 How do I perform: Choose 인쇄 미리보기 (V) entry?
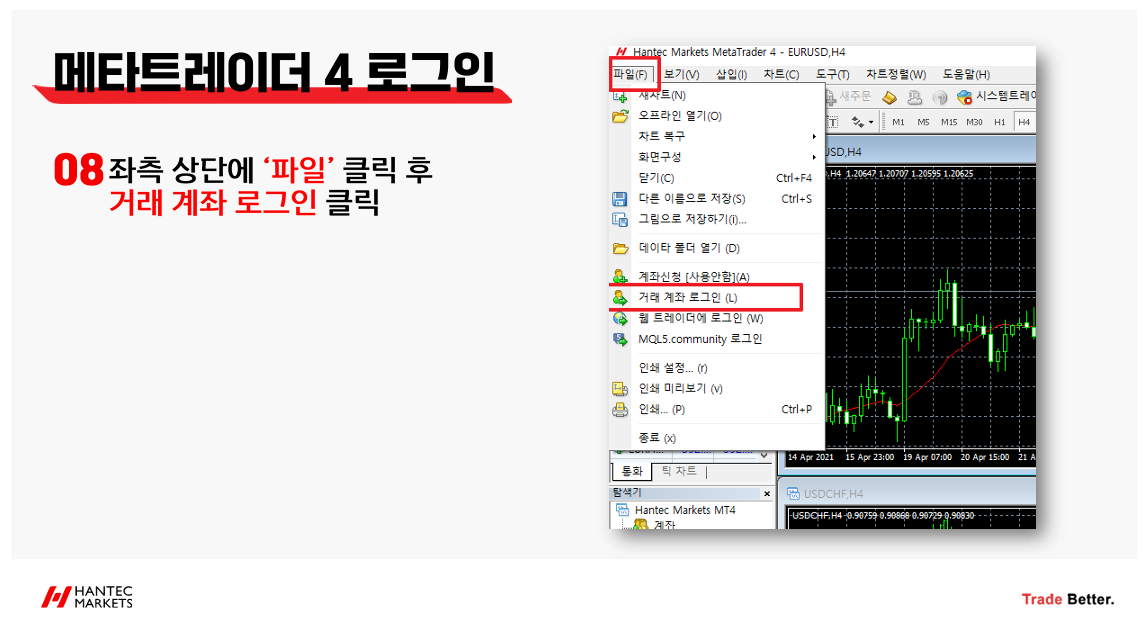pyautogui.click(x=718, y=389)
